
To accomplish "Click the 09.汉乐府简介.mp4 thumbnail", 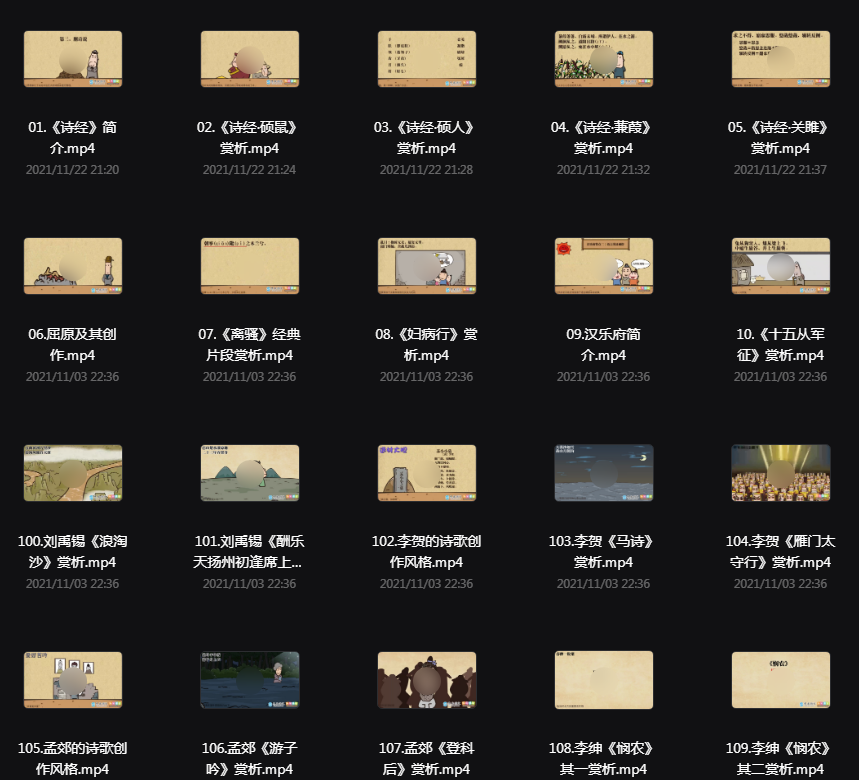I will 604,266.
